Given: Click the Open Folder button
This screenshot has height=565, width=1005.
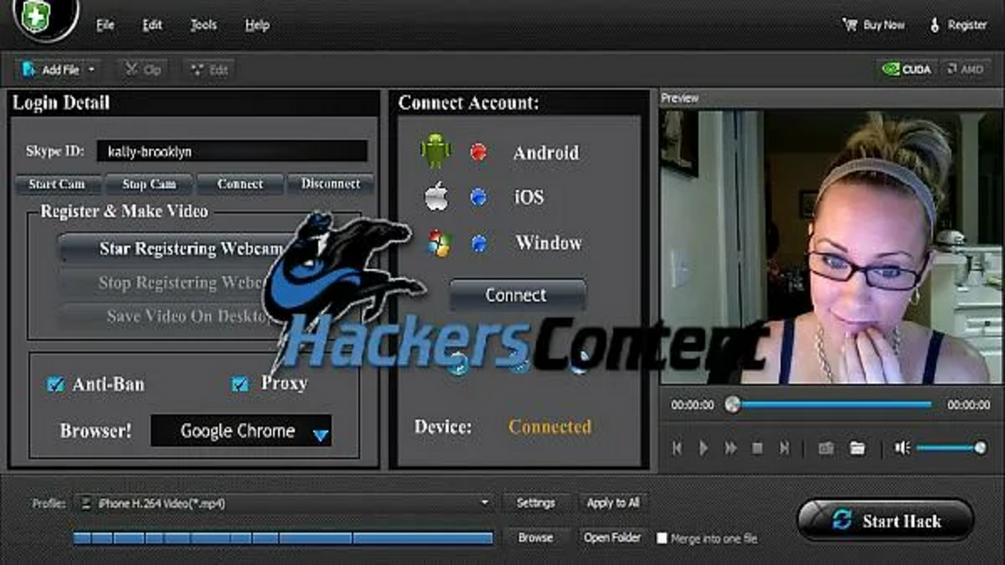Looking at the screenshot, I should point(612,537).
